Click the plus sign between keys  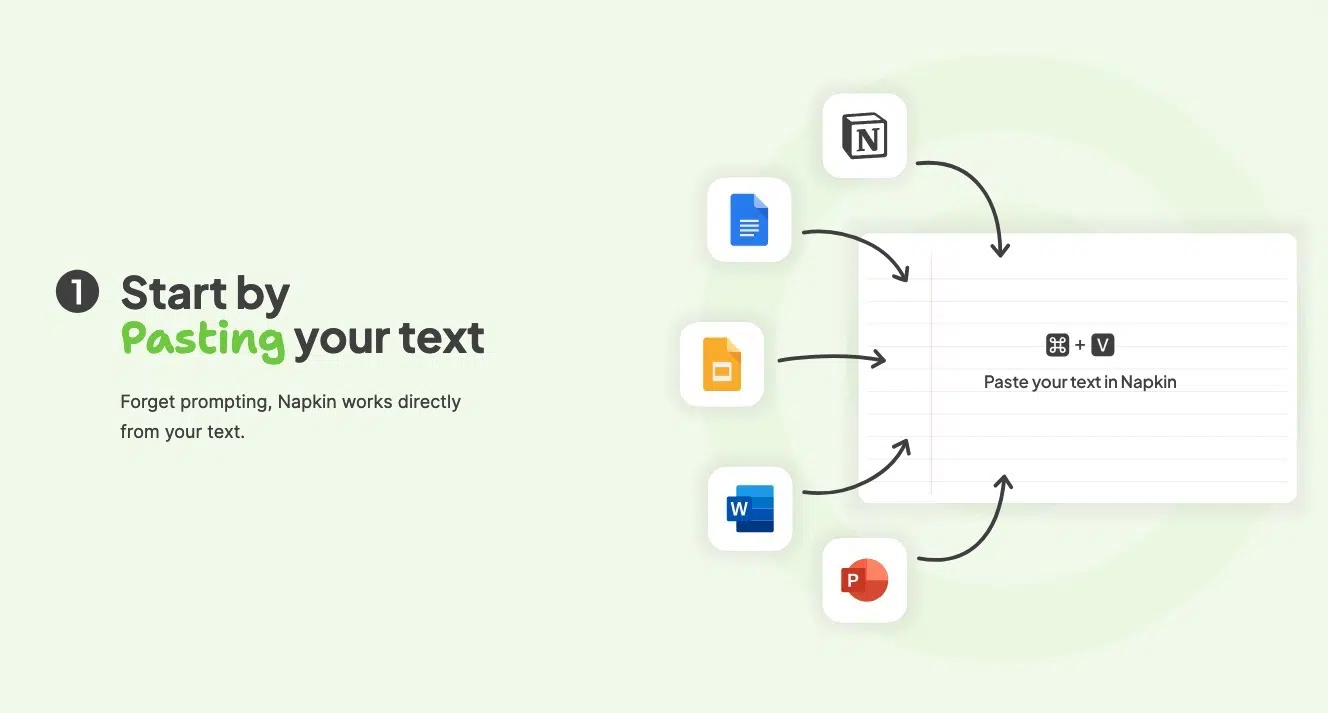pyautogui.click(x=1080, y=345)
